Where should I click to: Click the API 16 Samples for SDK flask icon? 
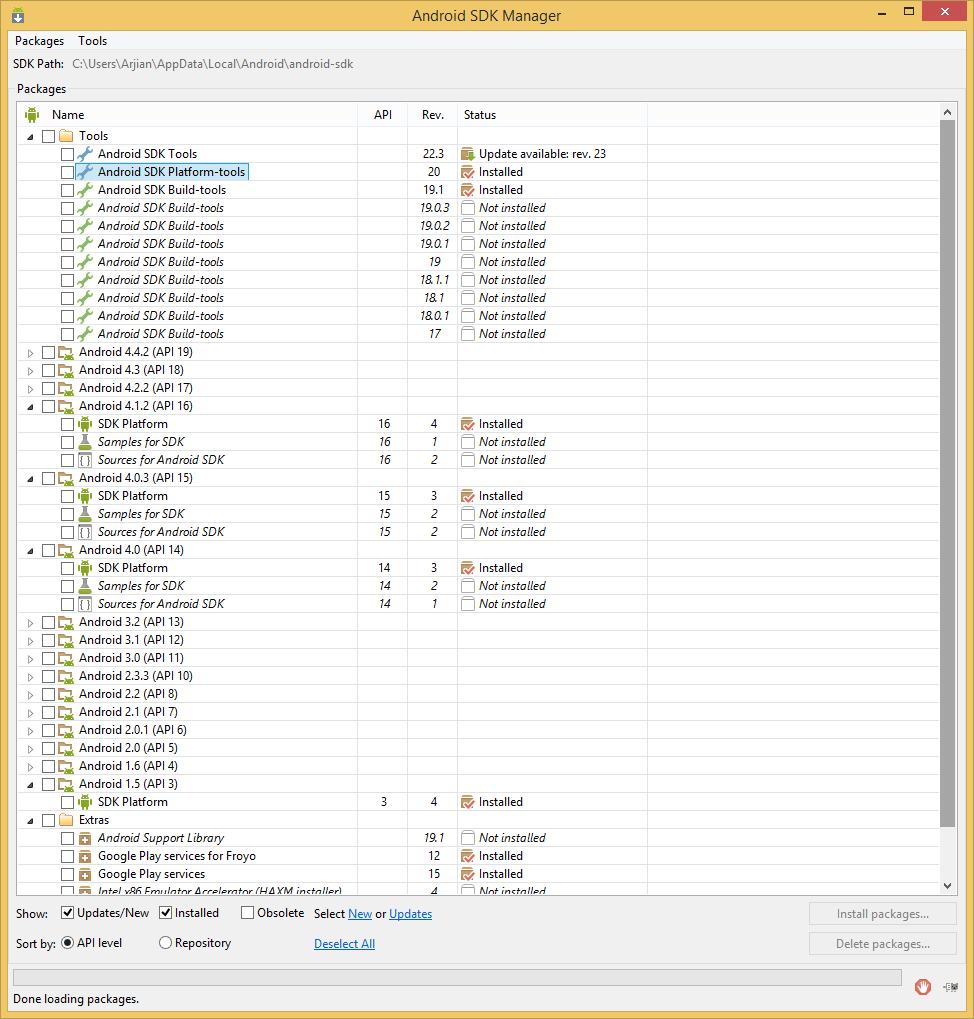(85, 442)
